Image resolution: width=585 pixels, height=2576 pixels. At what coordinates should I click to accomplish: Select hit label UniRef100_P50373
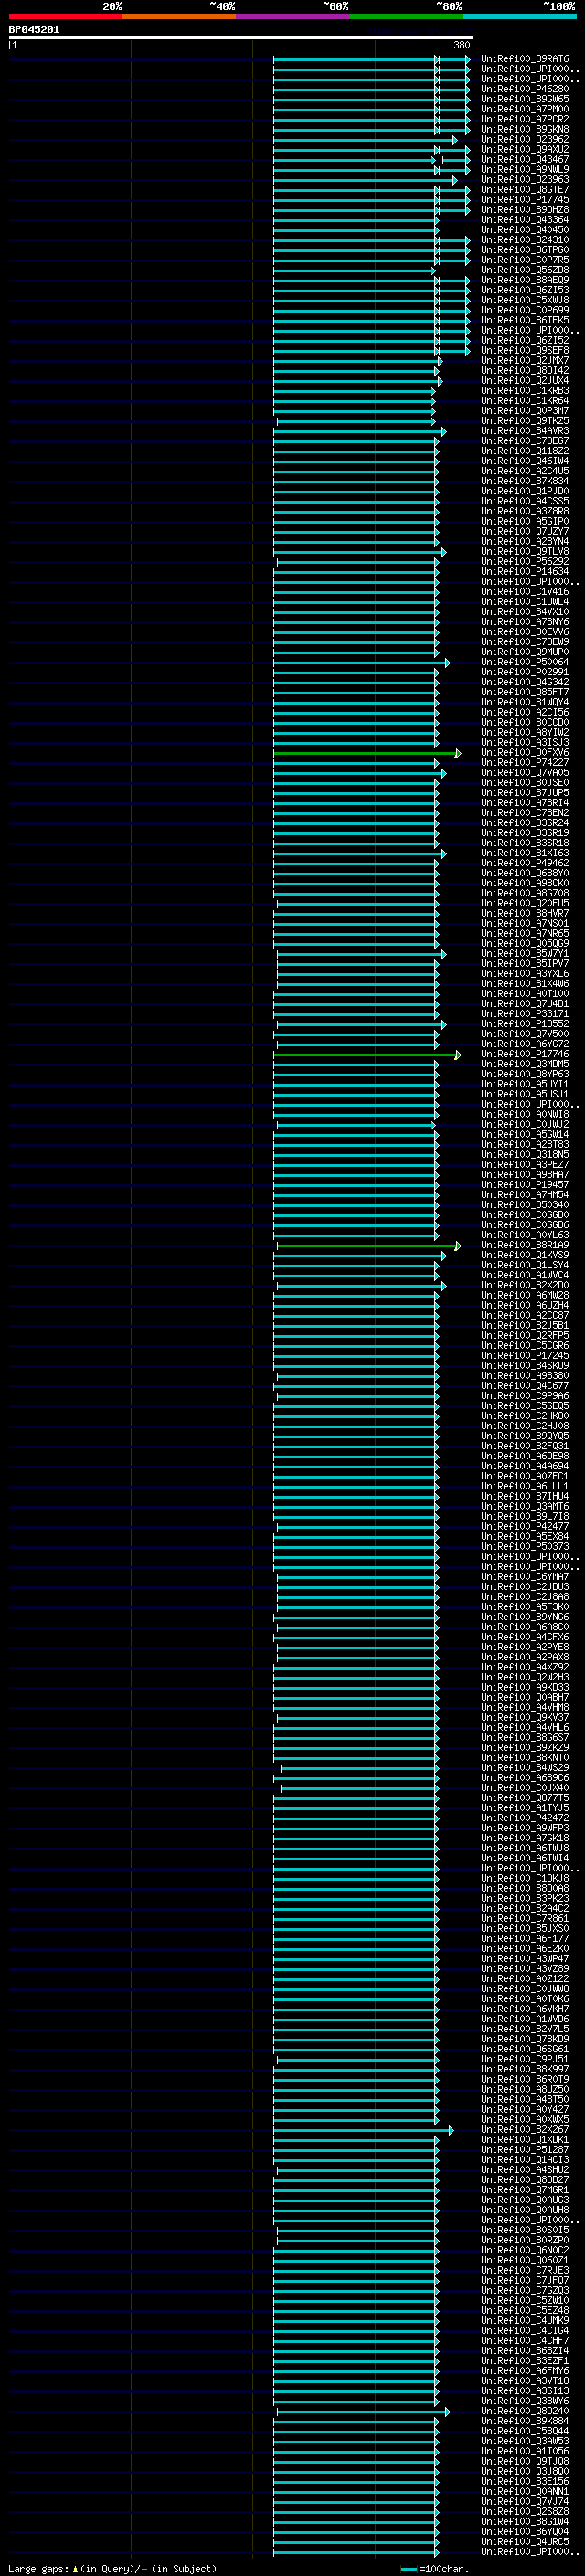point(525,1547)
